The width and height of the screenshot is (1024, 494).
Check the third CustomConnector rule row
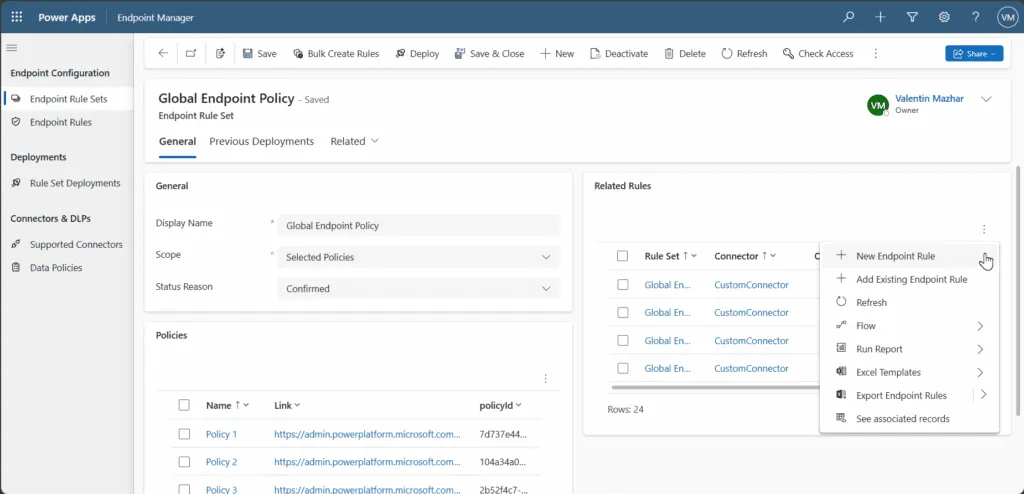coord(622,340)
